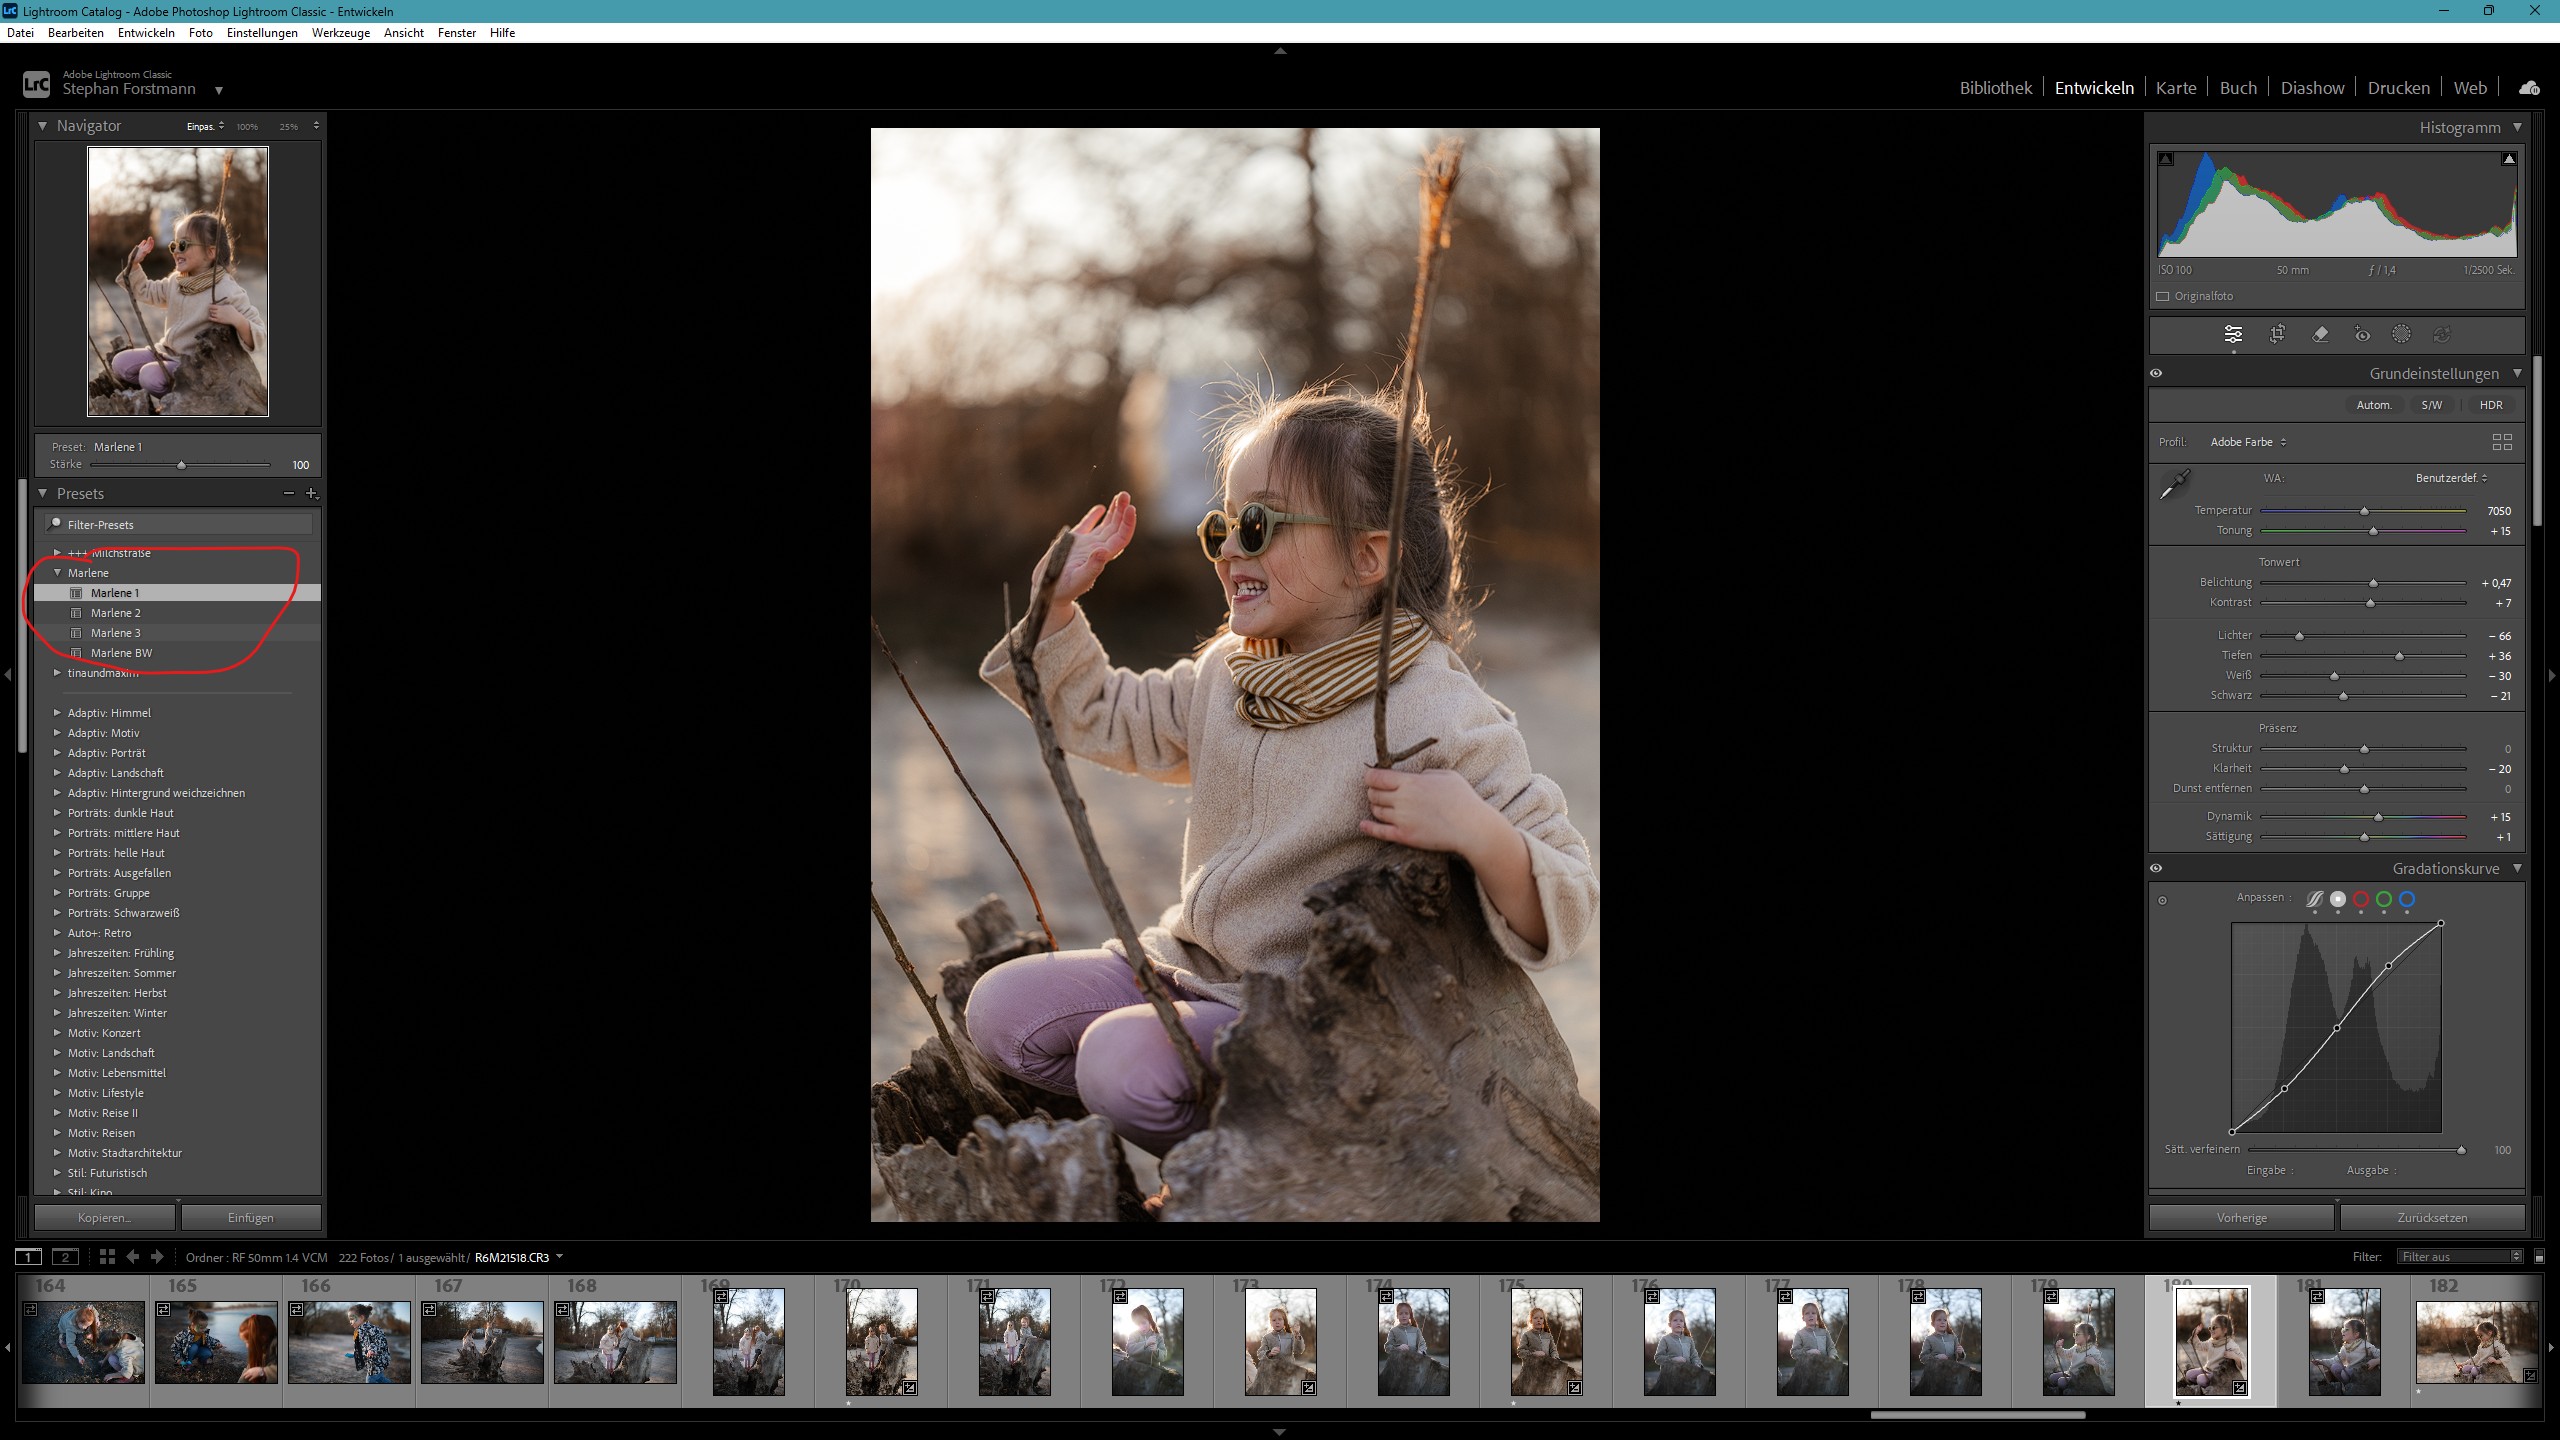Select the point curve white circle
The height and width of the screenshot is (1440, 2560).
pos(2338,899)
